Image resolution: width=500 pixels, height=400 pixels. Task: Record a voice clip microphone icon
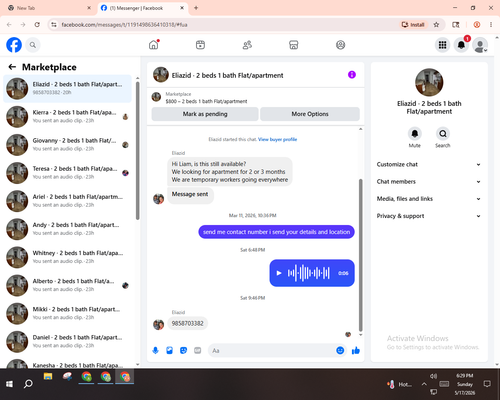[155, 350]
